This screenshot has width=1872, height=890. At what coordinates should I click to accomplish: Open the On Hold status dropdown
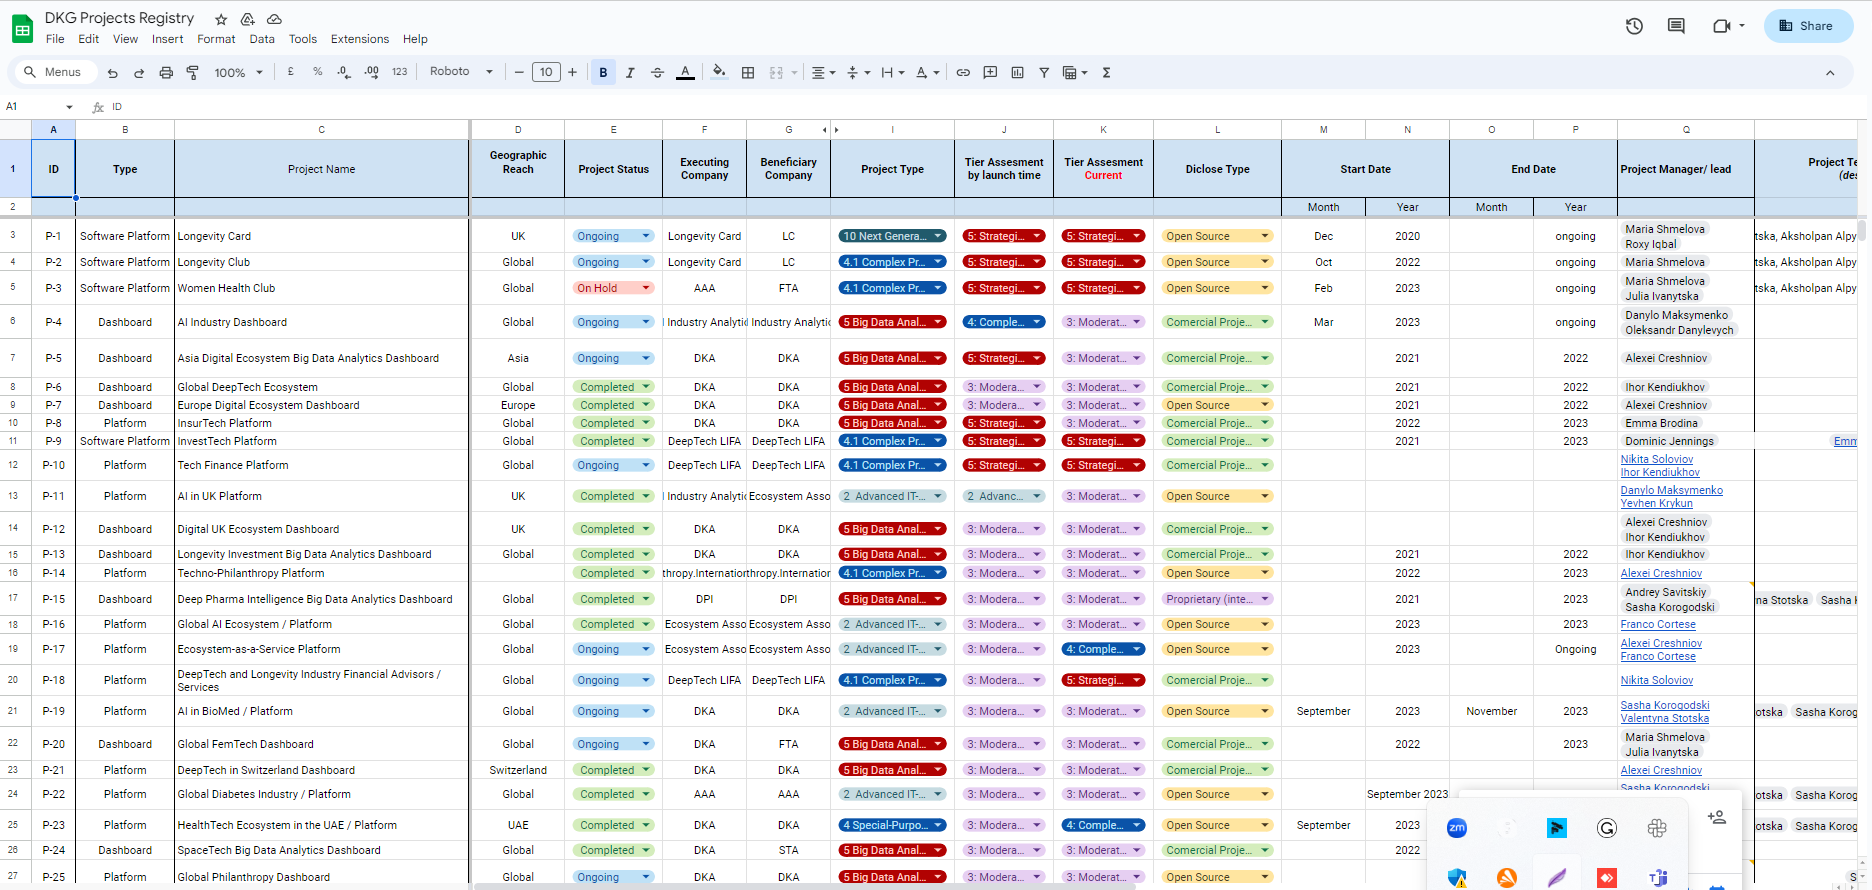pyautogui.click(x=646, y=288)
